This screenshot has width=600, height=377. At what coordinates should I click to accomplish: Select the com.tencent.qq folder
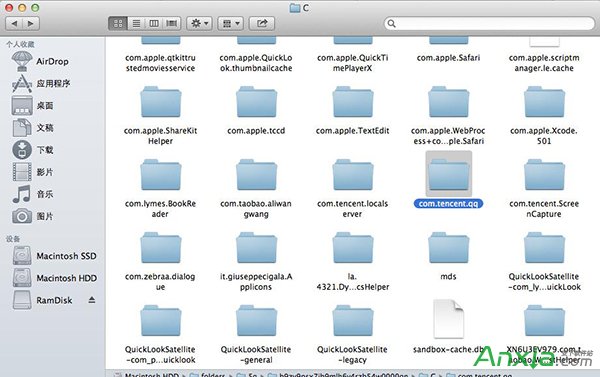[x=448, y=180]
